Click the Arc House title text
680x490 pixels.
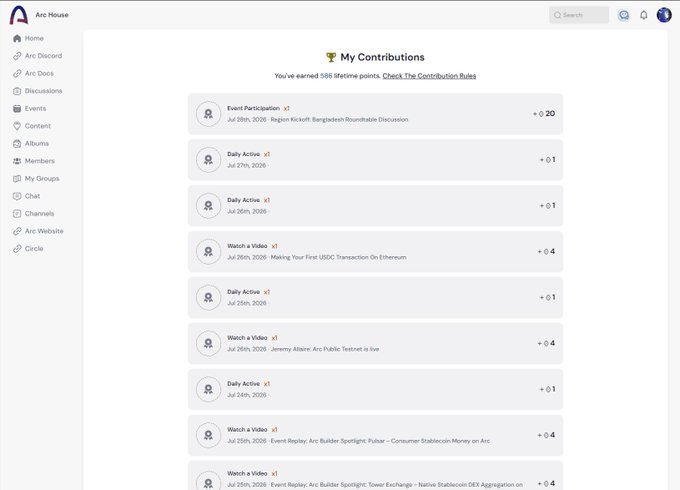[52, 15]
